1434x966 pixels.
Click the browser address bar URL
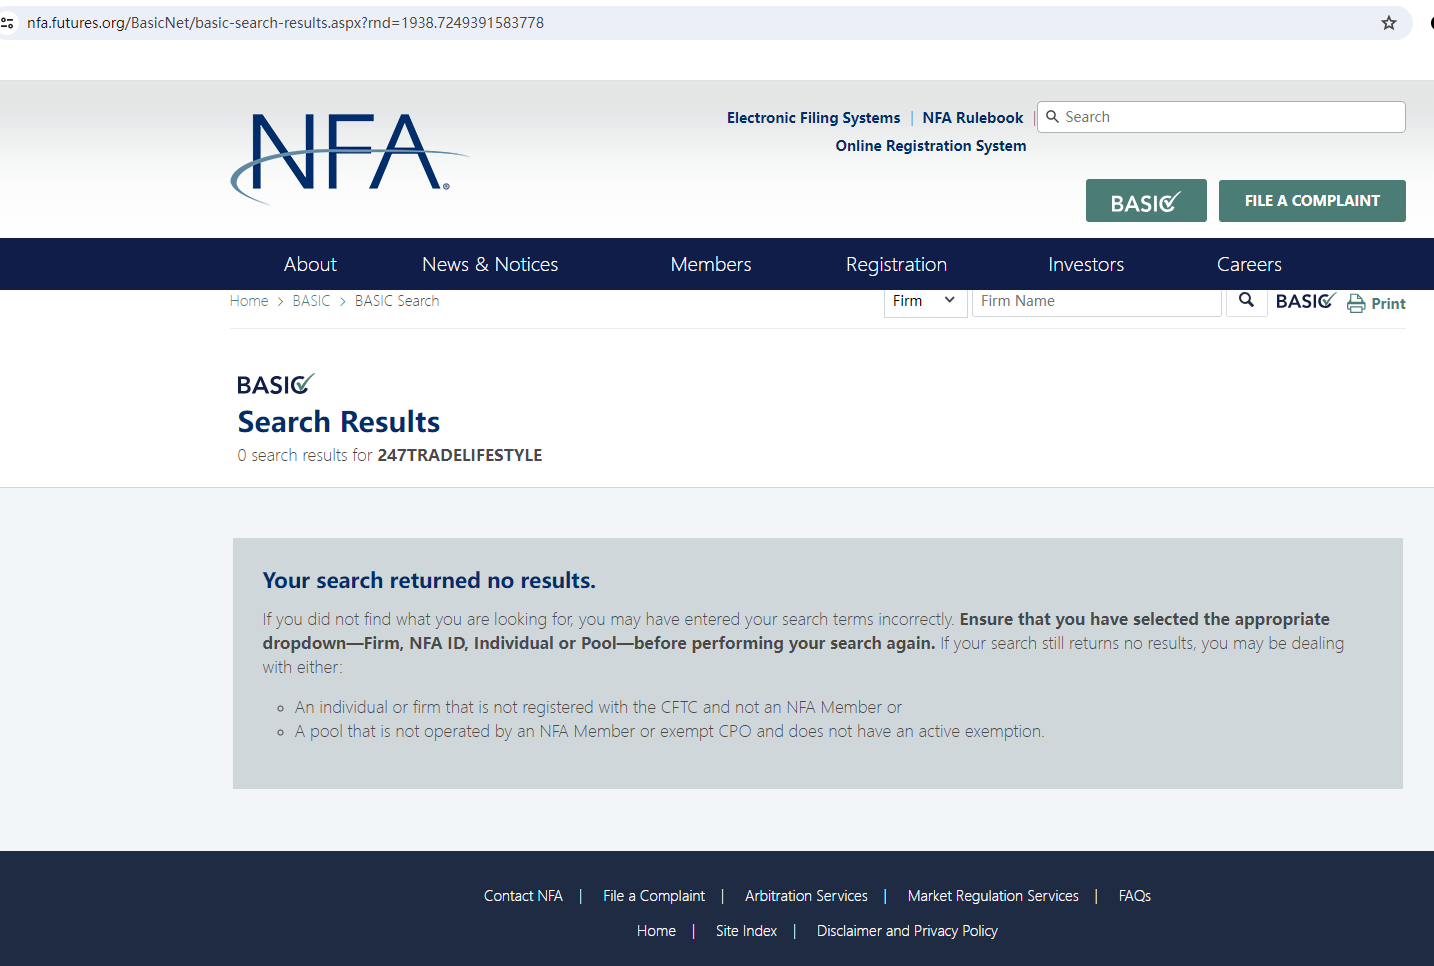(x=285, y=23)
